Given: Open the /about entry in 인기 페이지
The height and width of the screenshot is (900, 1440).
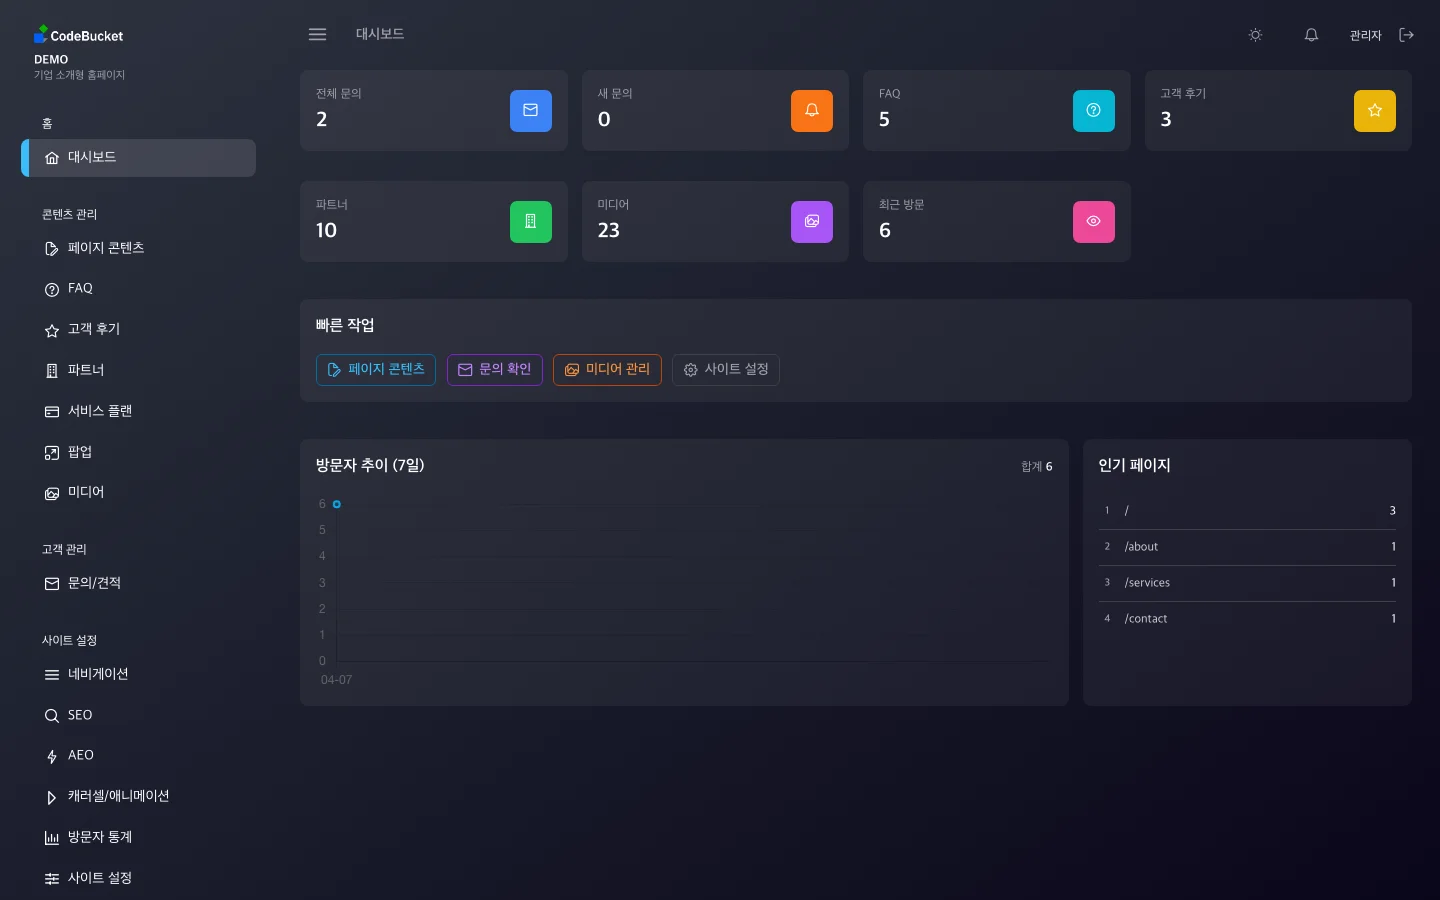Looking at the screenshot, I should point(1141,547).
